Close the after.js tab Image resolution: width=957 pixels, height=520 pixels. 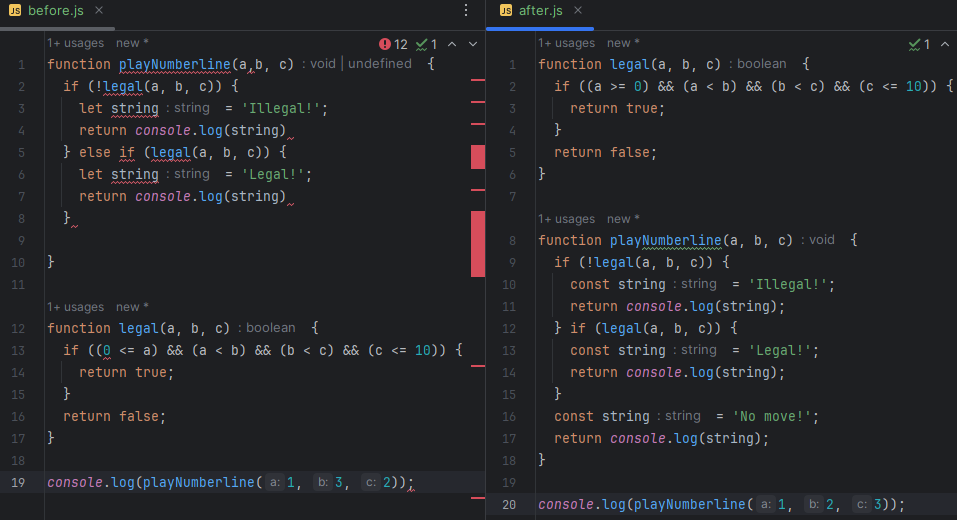[578, 10]
